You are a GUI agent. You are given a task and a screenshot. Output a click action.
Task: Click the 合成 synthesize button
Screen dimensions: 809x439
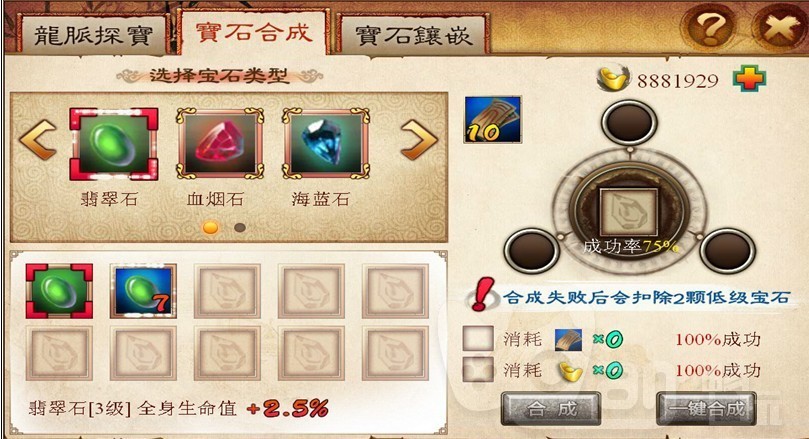click(551, 409)
